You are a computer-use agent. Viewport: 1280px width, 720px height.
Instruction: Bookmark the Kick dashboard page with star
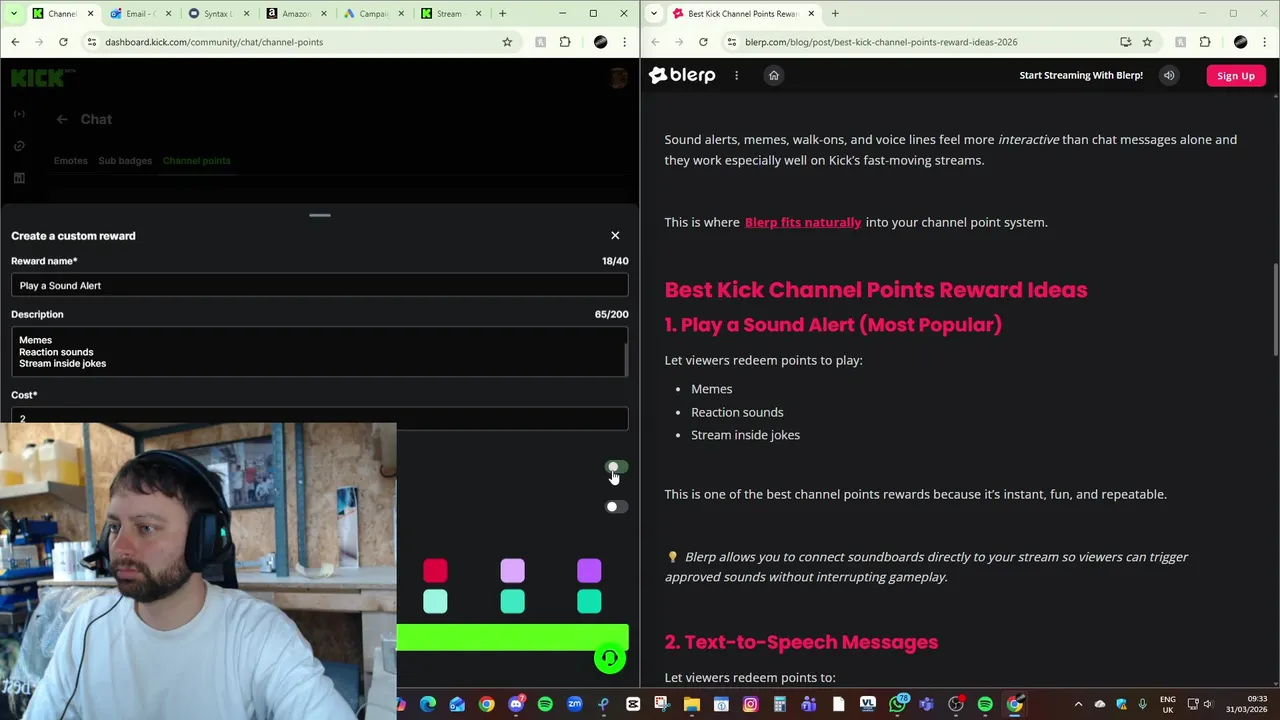click(x=507, y=42)
